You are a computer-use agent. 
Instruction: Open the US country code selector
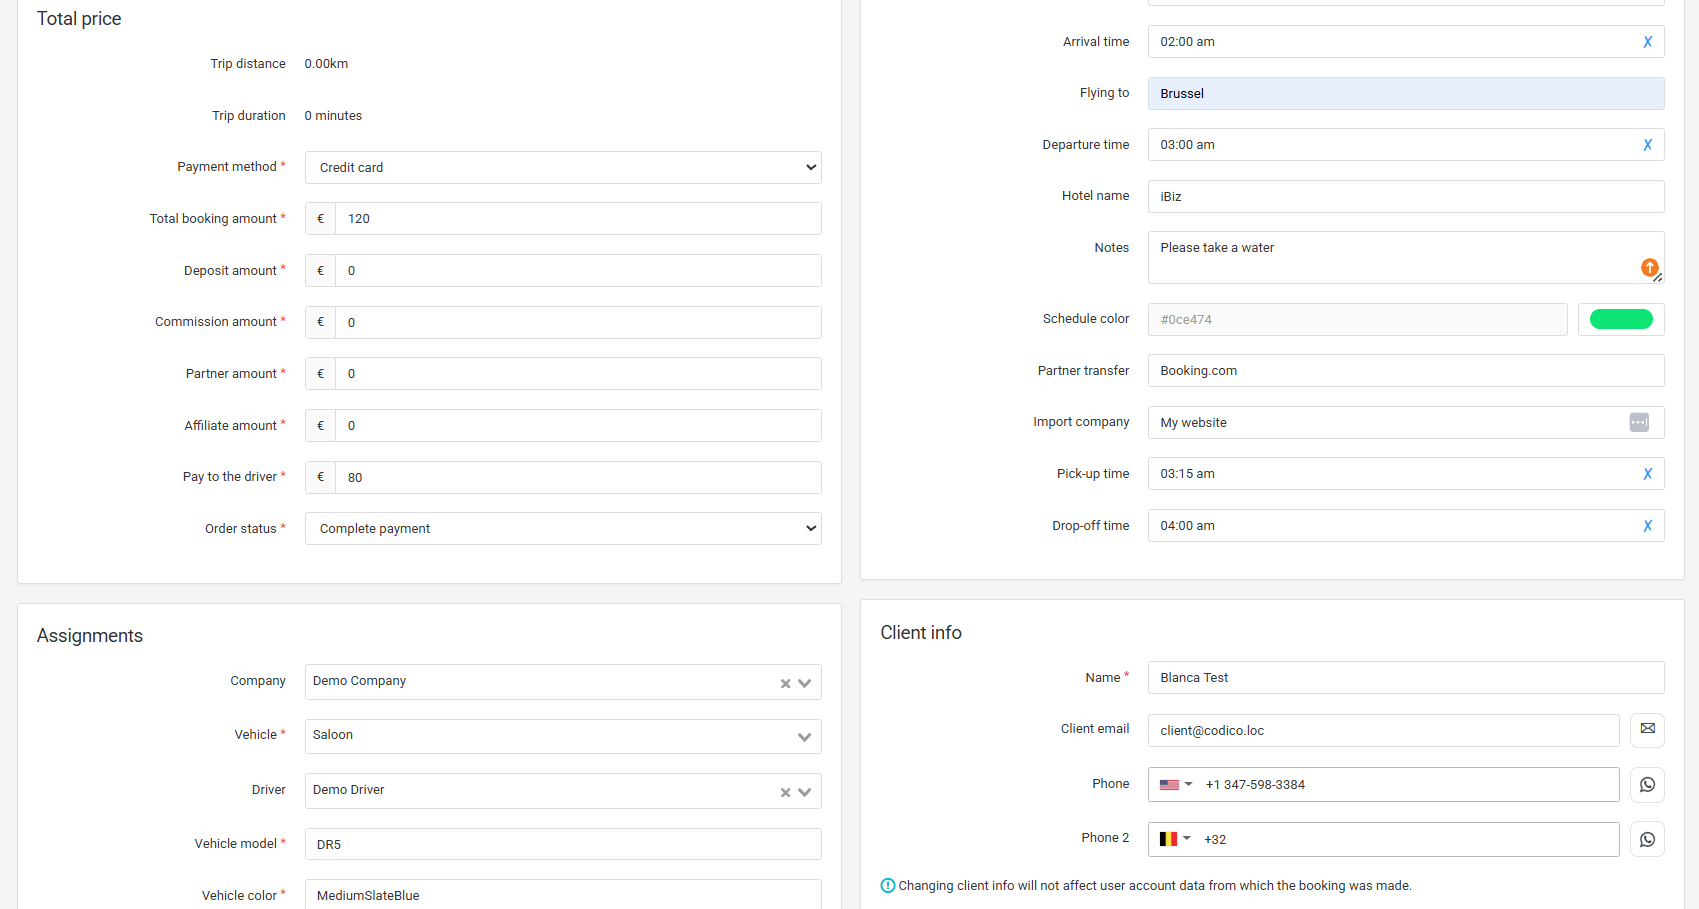coord(1176,785)
